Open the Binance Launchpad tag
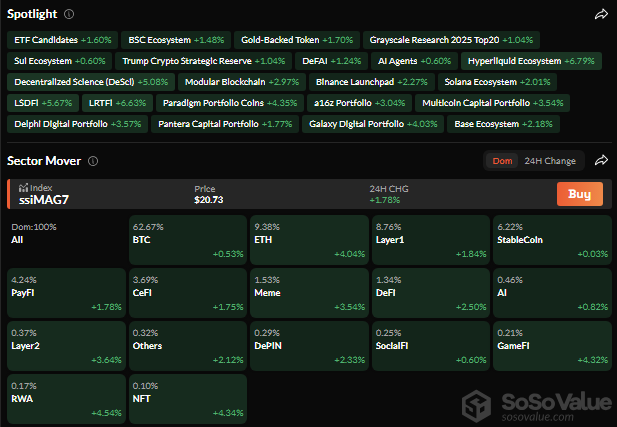Image resolution: width=617 pixels, height=427 pixels. tap(371, 82)
